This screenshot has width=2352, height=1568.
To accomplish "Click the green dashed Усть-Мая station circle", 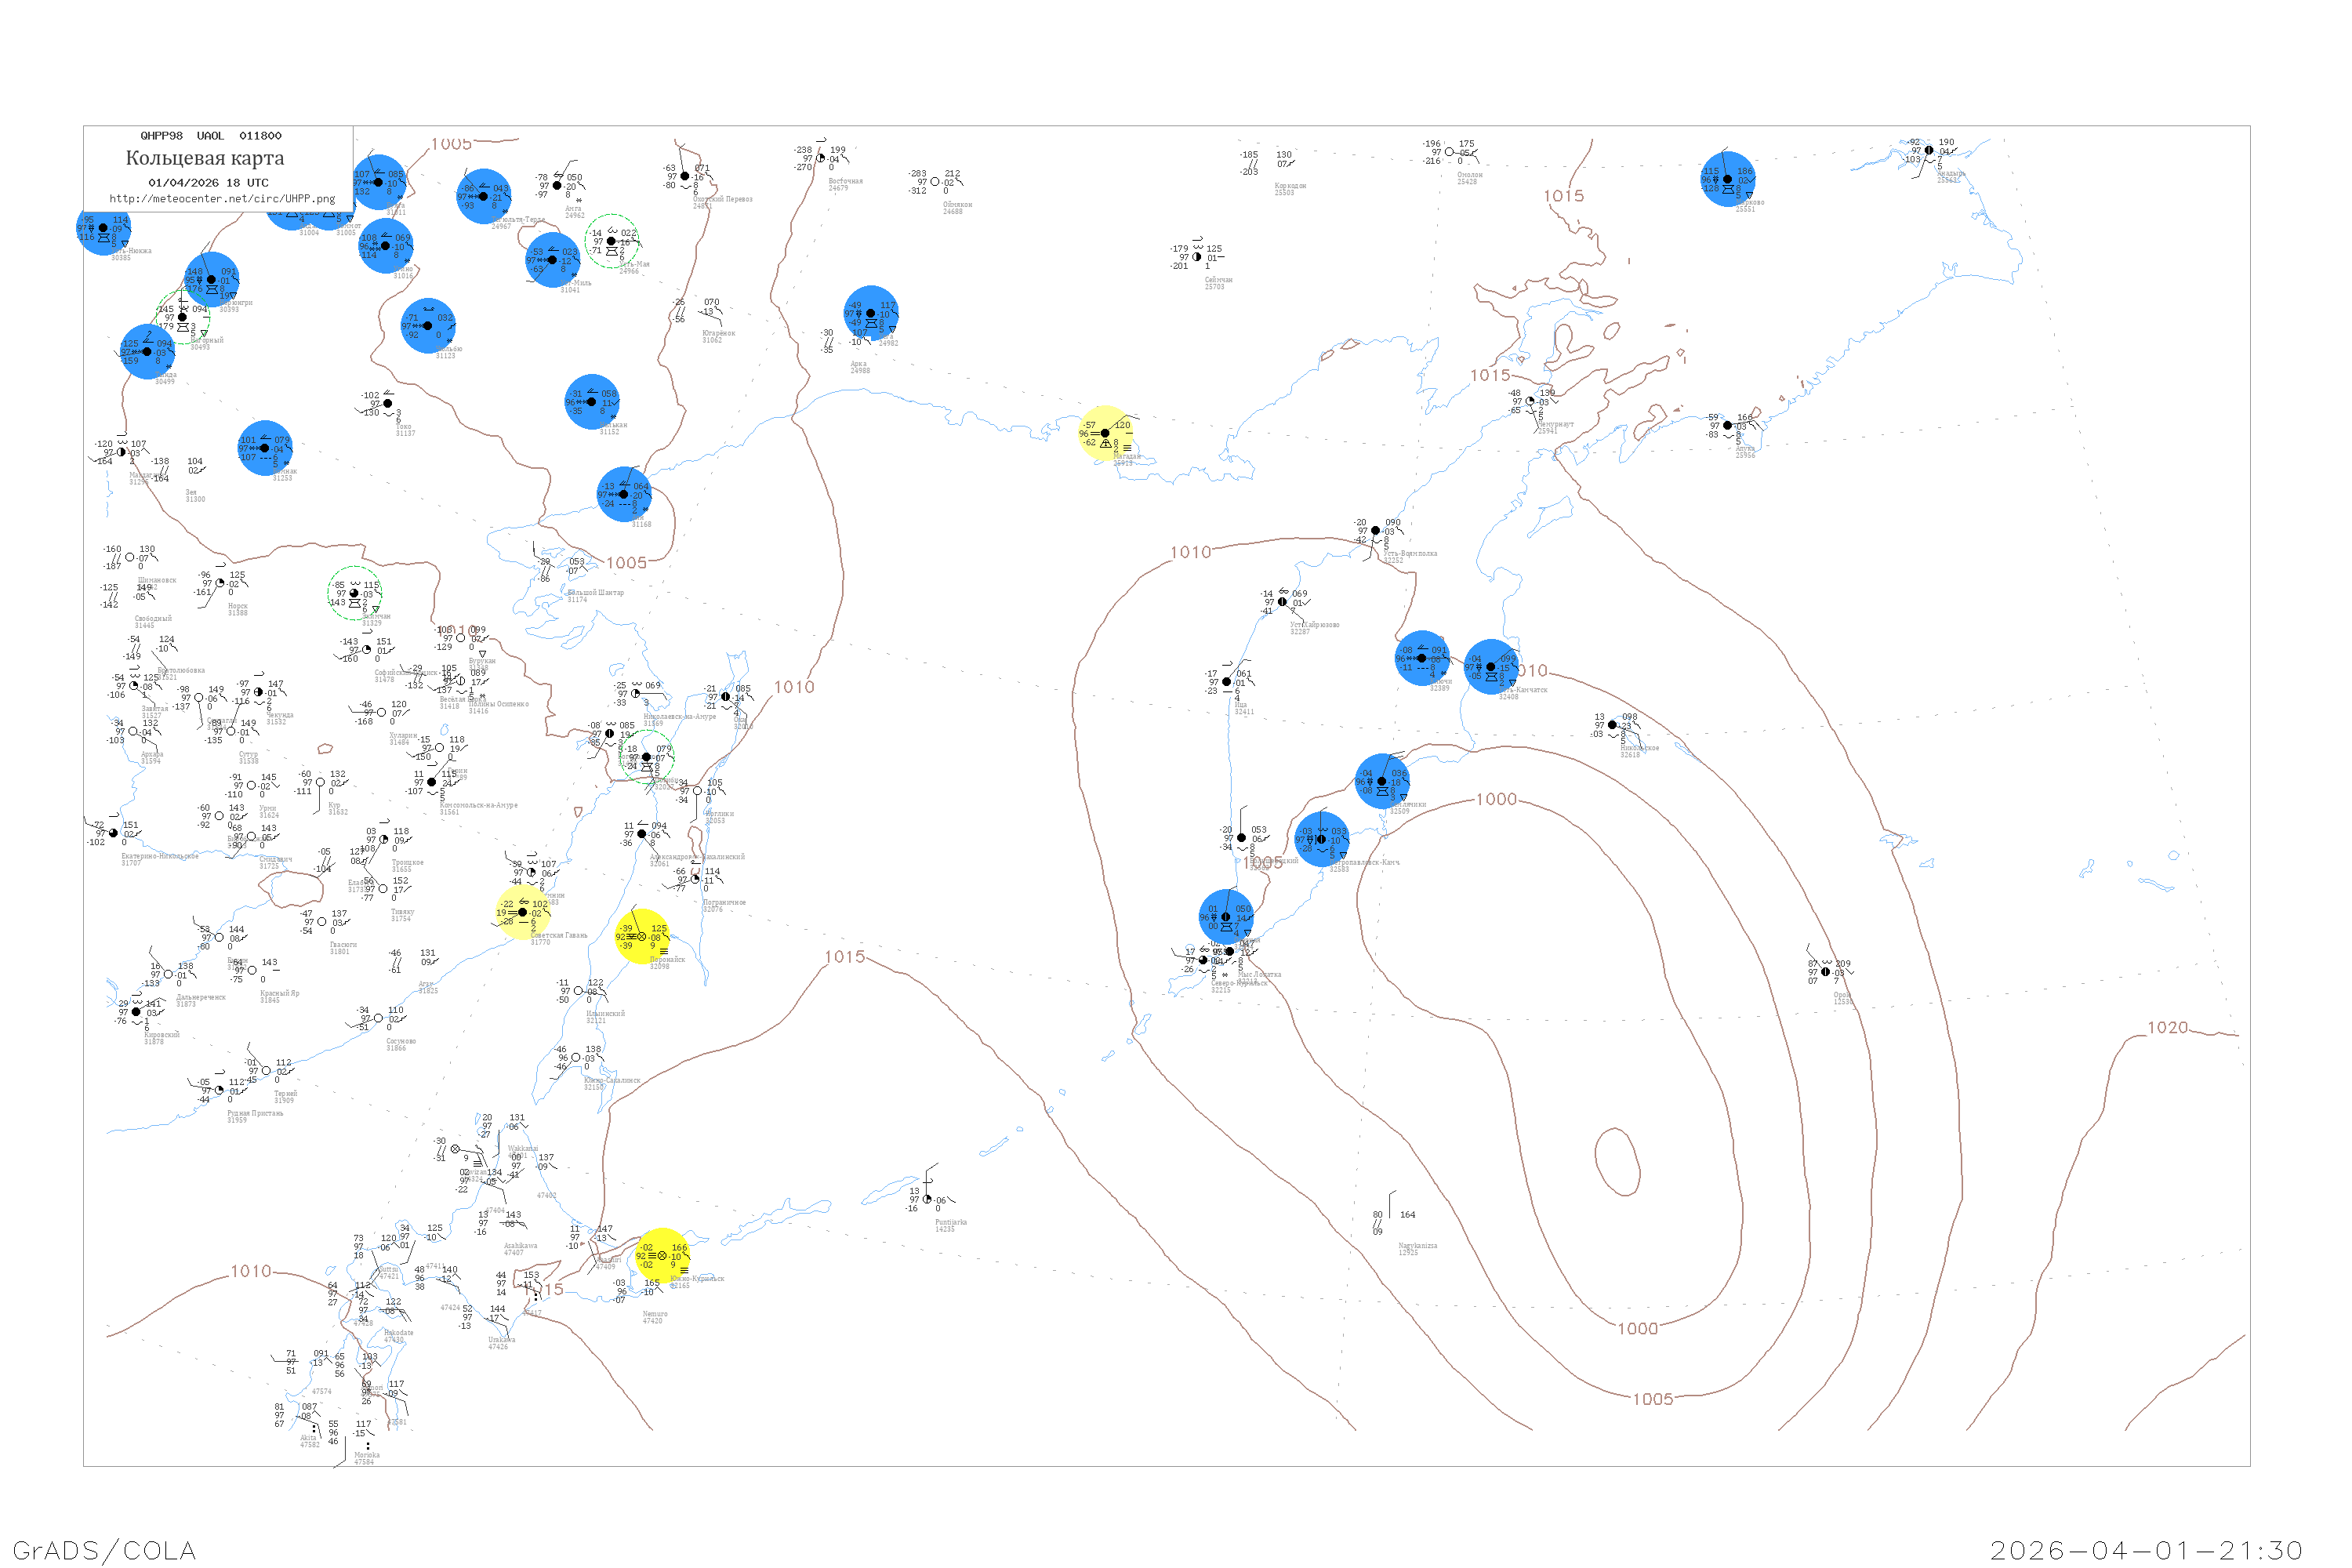I will 612,241.
